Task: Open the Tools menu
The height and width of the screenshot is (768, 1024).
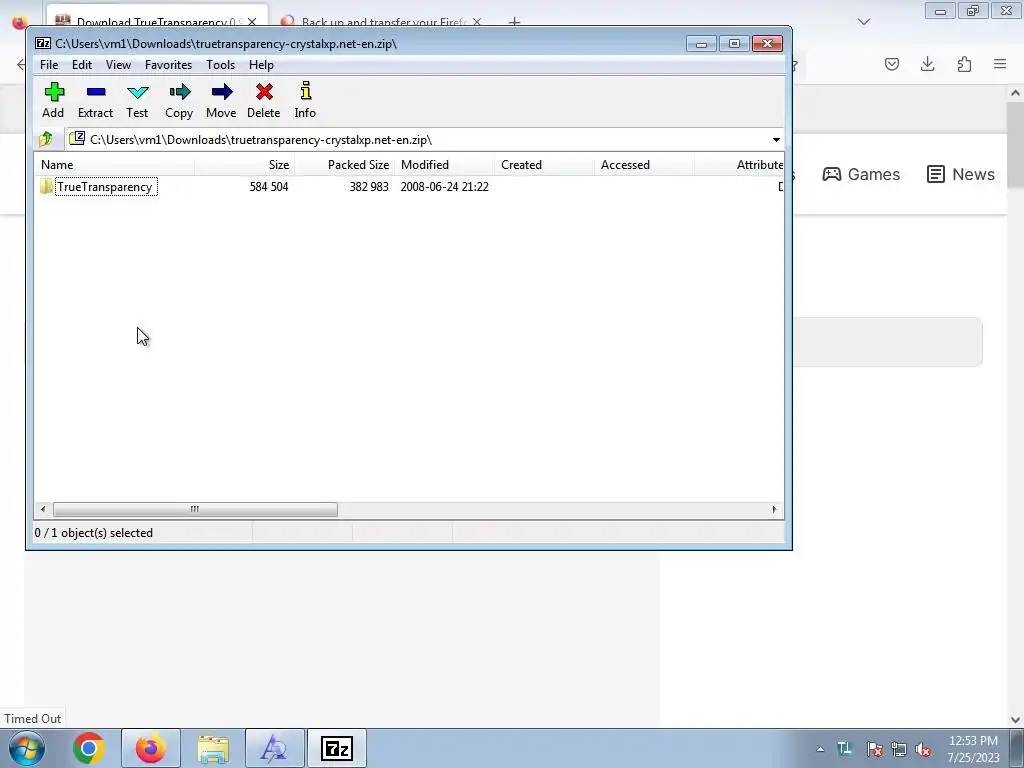Action: point(220,65)
